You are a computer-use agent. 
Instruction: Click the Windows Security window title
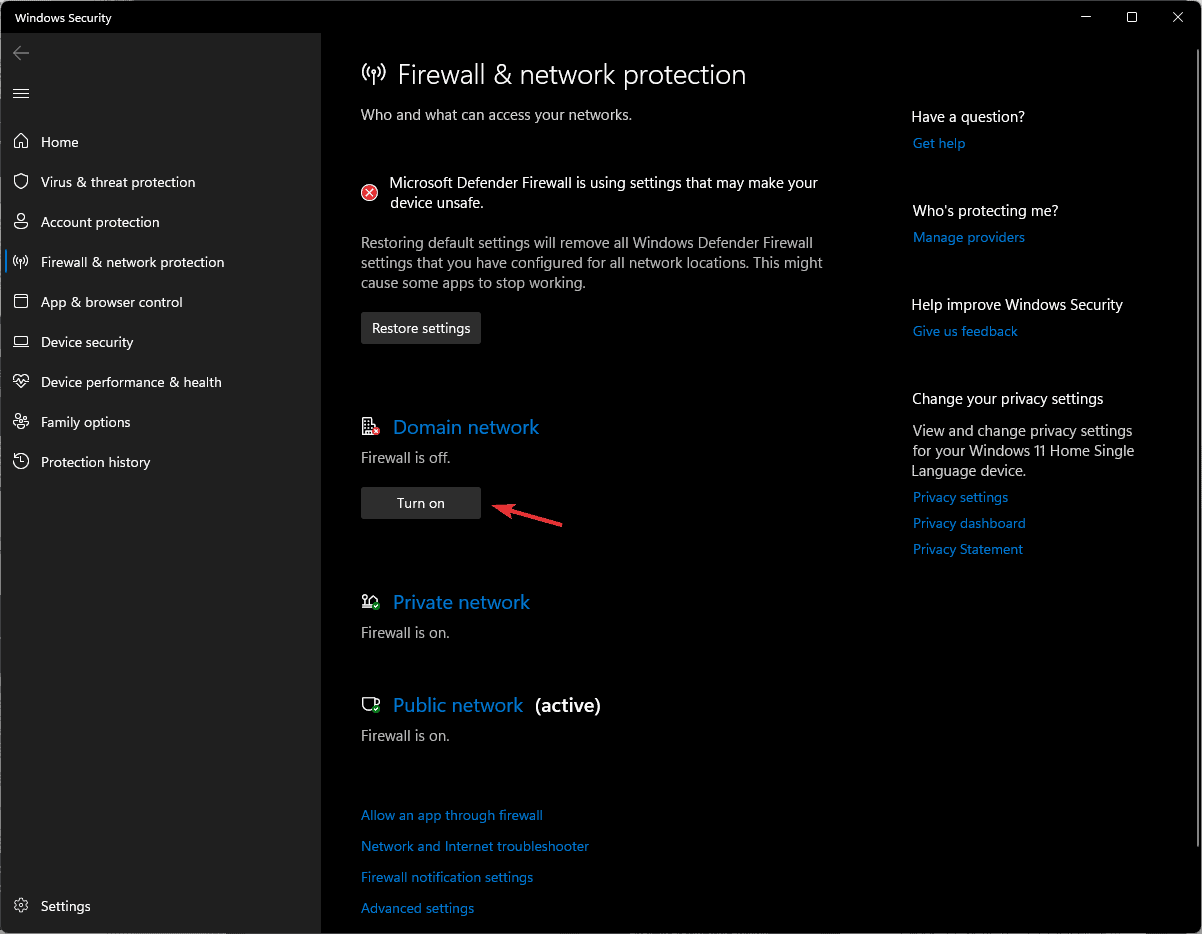[63, 18]
